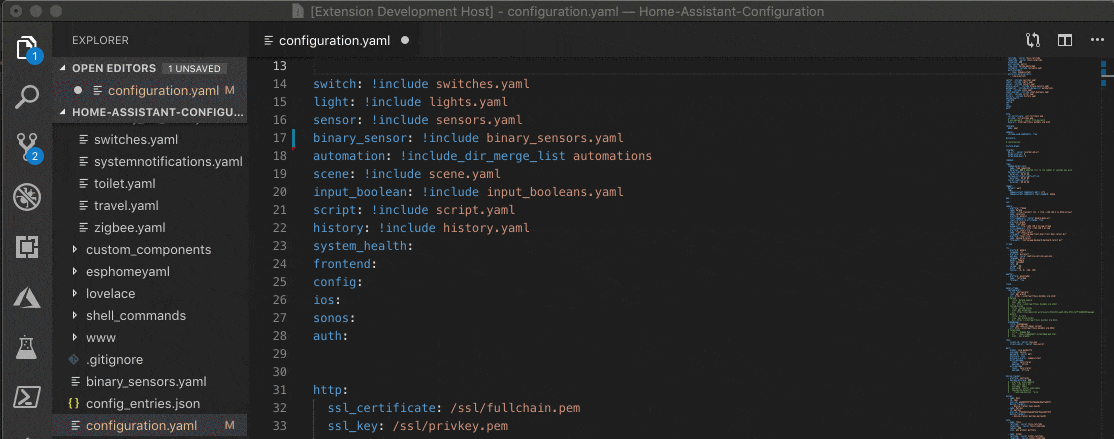Click binary_sensors.yaml in editor line 17
Image resolution: width=1114 pixels, height=439 pixels.
click(x=555, y=137)
